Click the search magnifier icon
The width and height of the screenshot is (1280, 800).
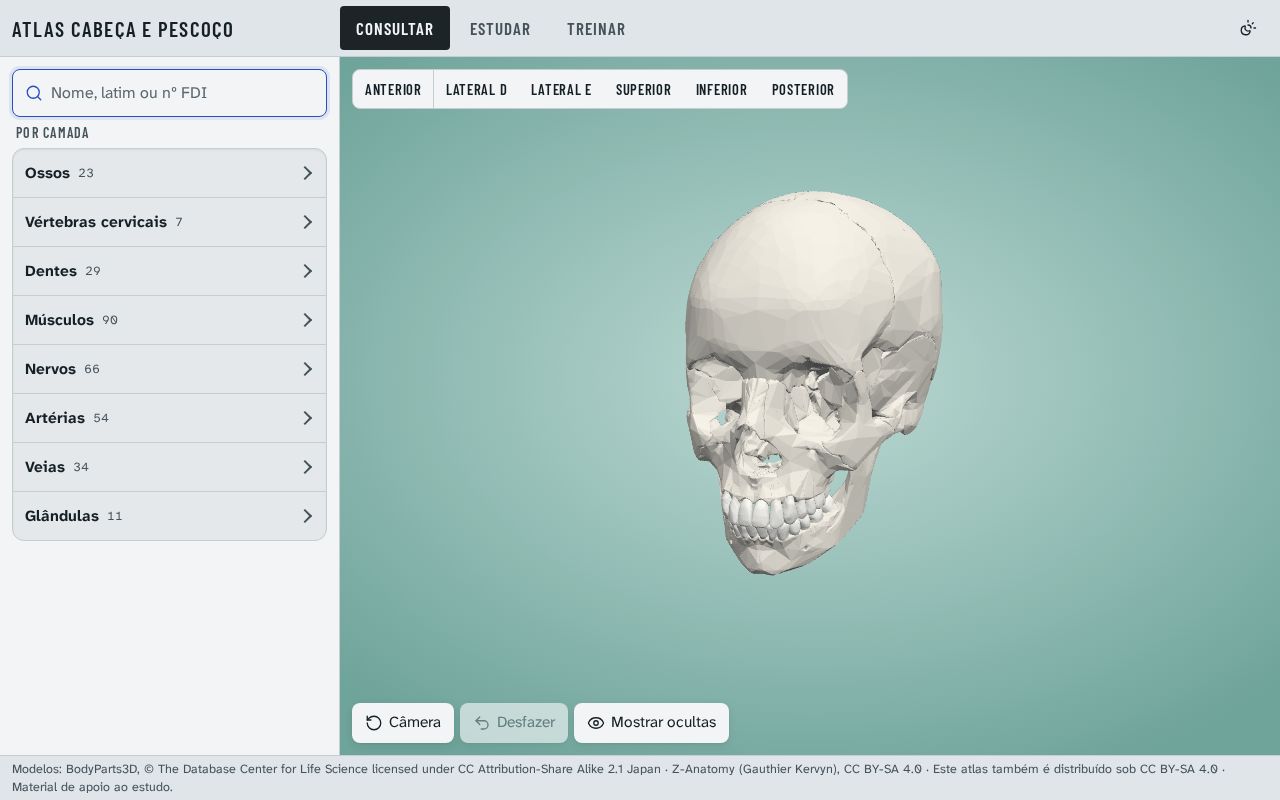tap(34, 93)
